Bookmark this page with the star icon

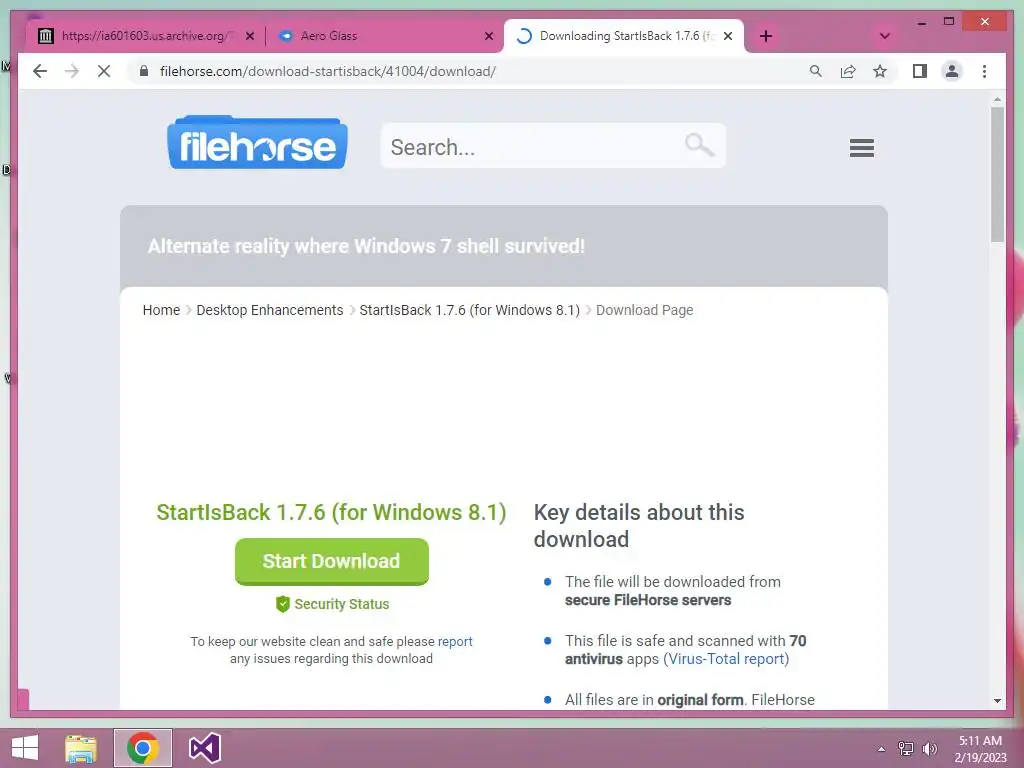coord(880,71)
